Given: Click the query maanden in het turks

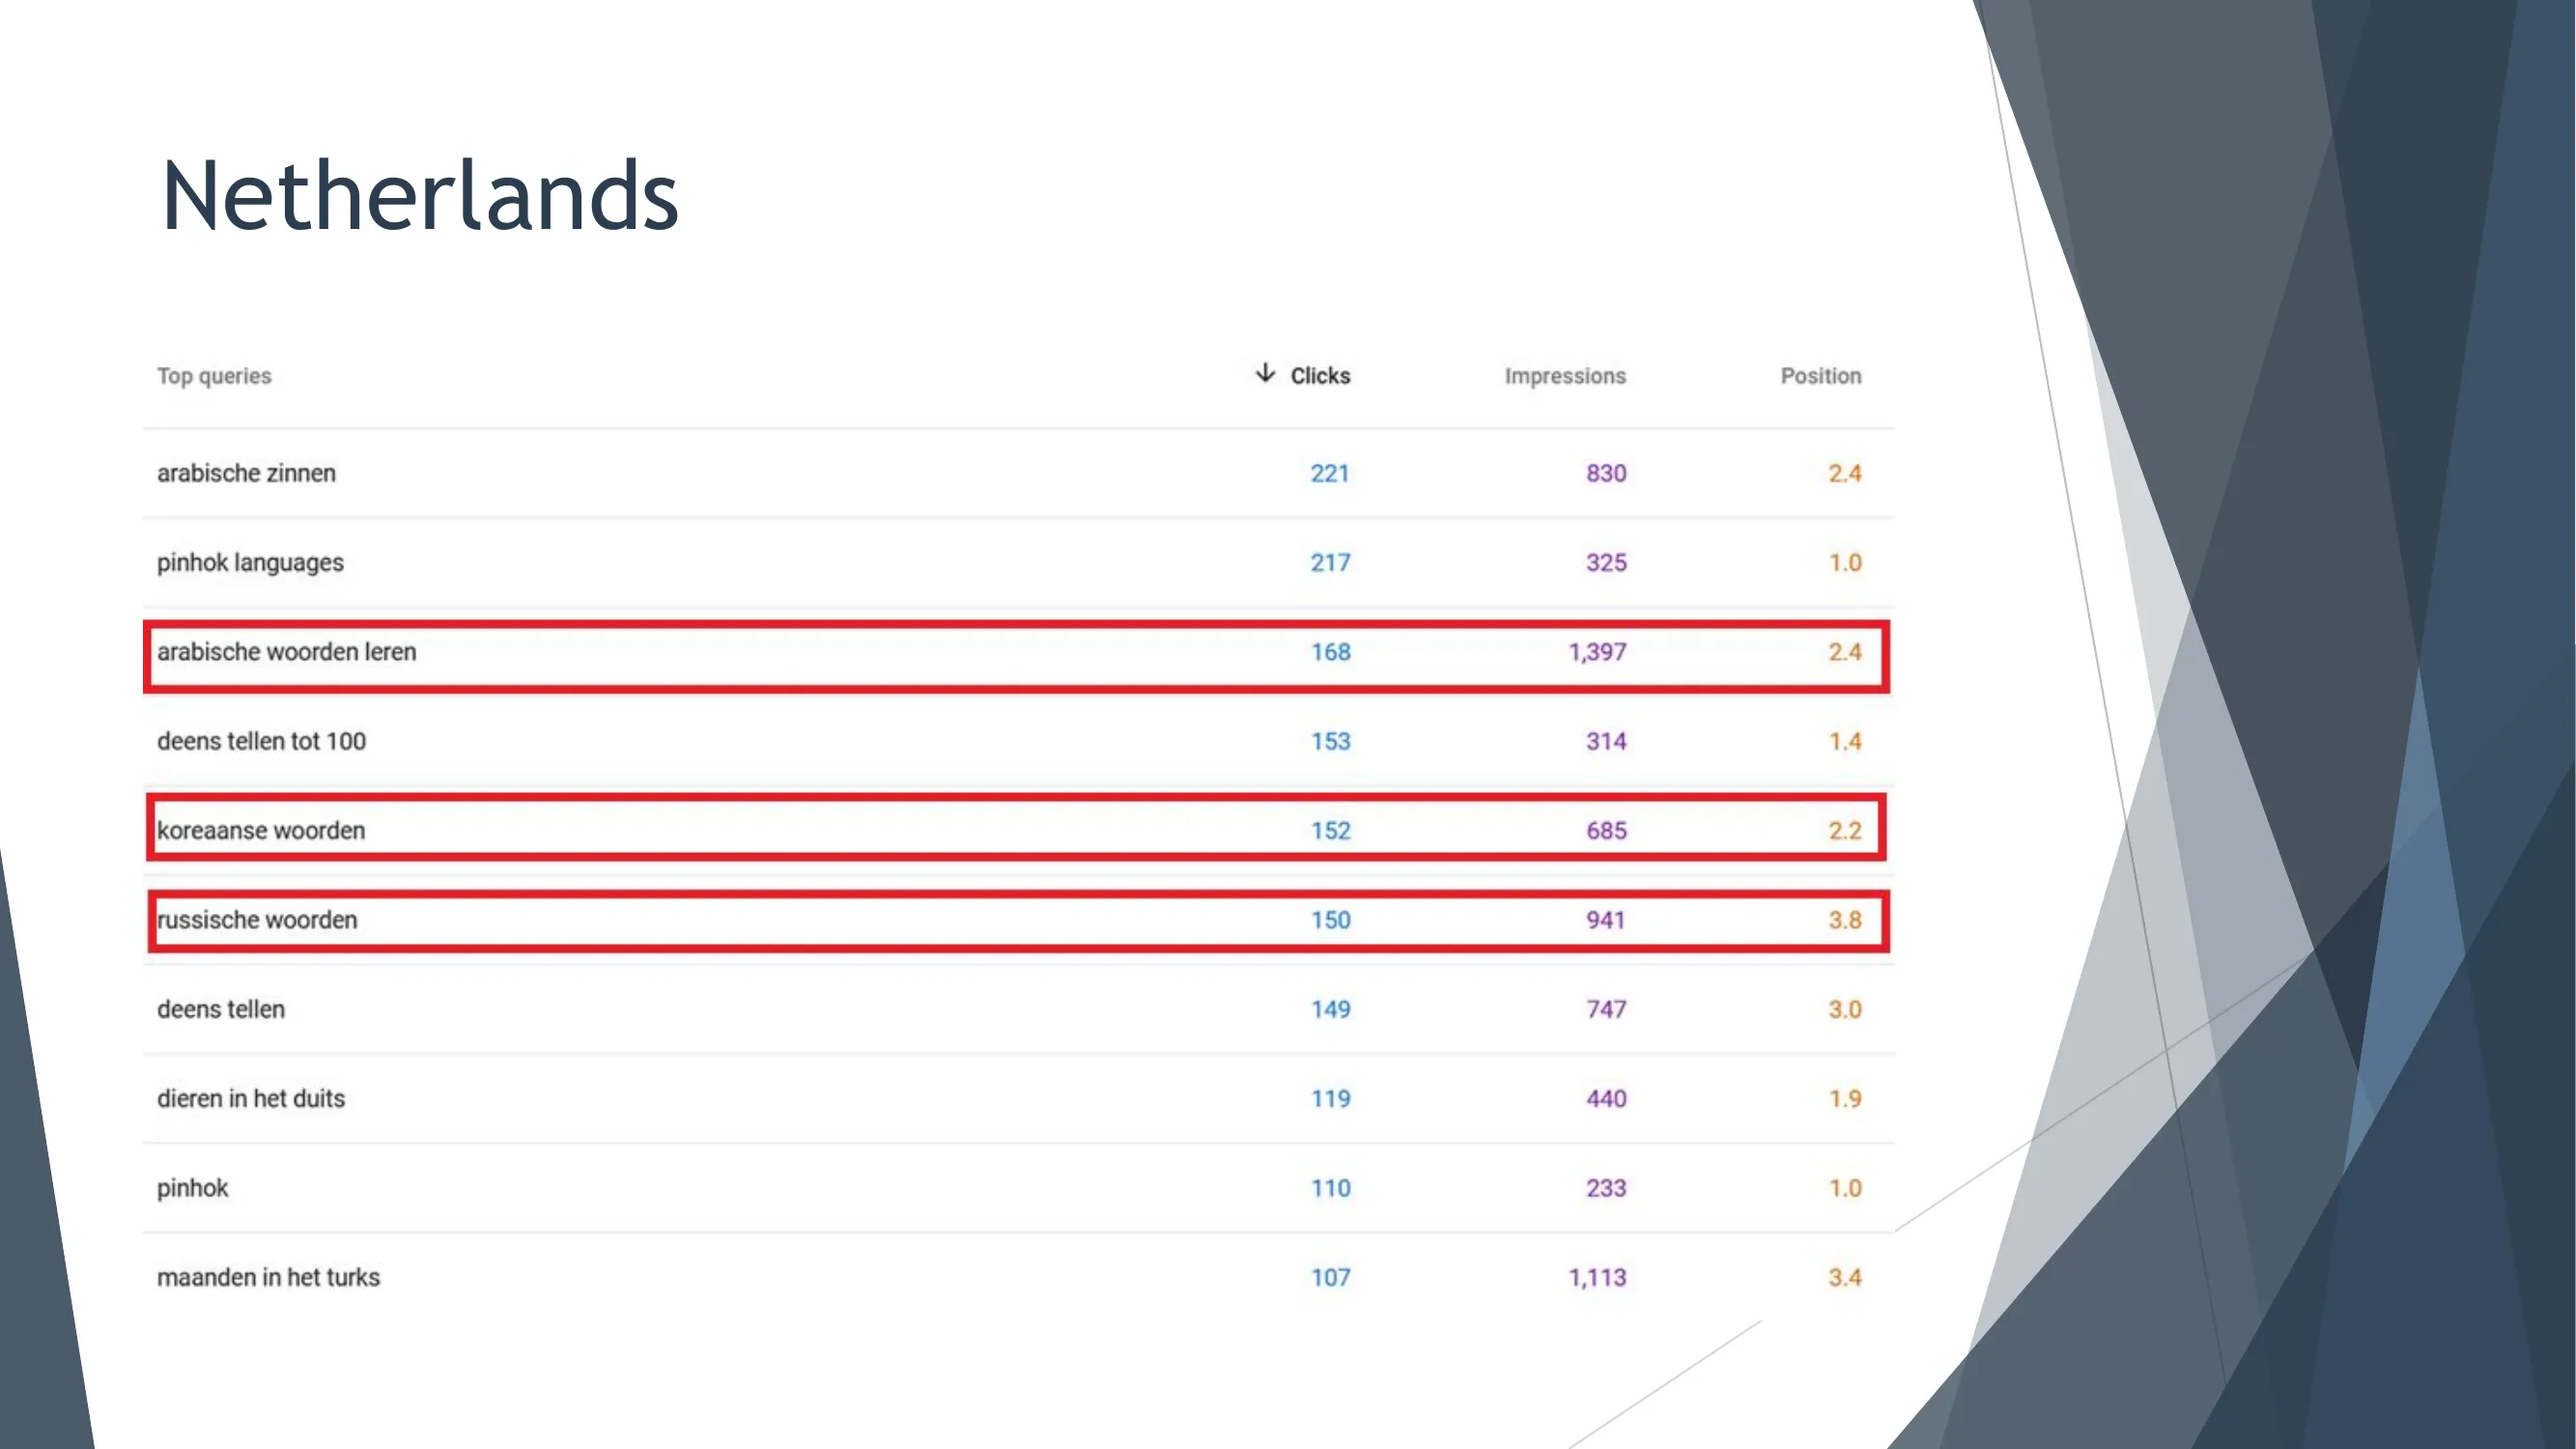Looking at the screenshot, I should [x=268, y=1277].
